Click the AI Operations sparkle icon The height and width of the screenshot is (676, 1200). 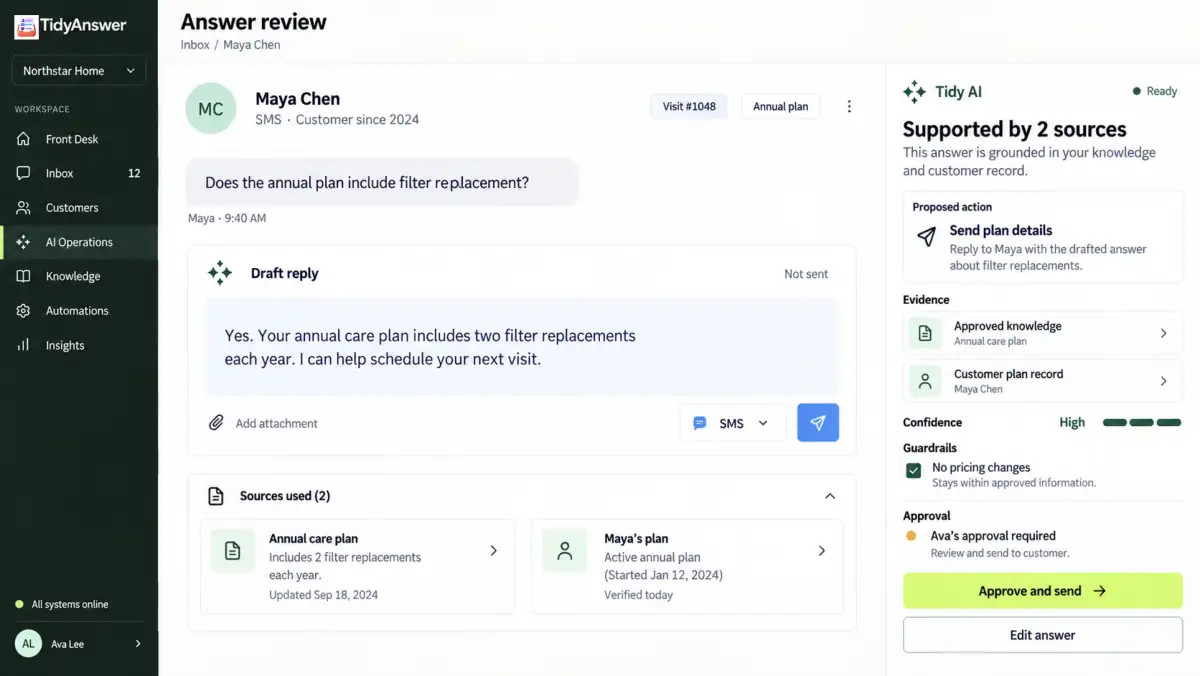click(23, 242)
